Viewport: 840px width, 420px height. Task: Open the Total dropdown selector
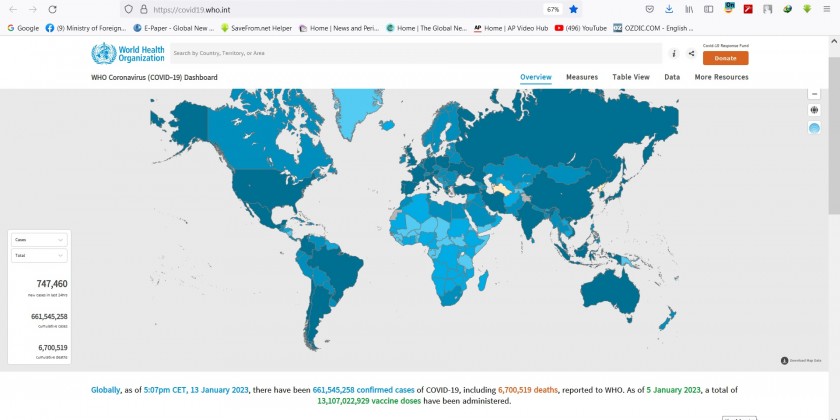point(40,255)
